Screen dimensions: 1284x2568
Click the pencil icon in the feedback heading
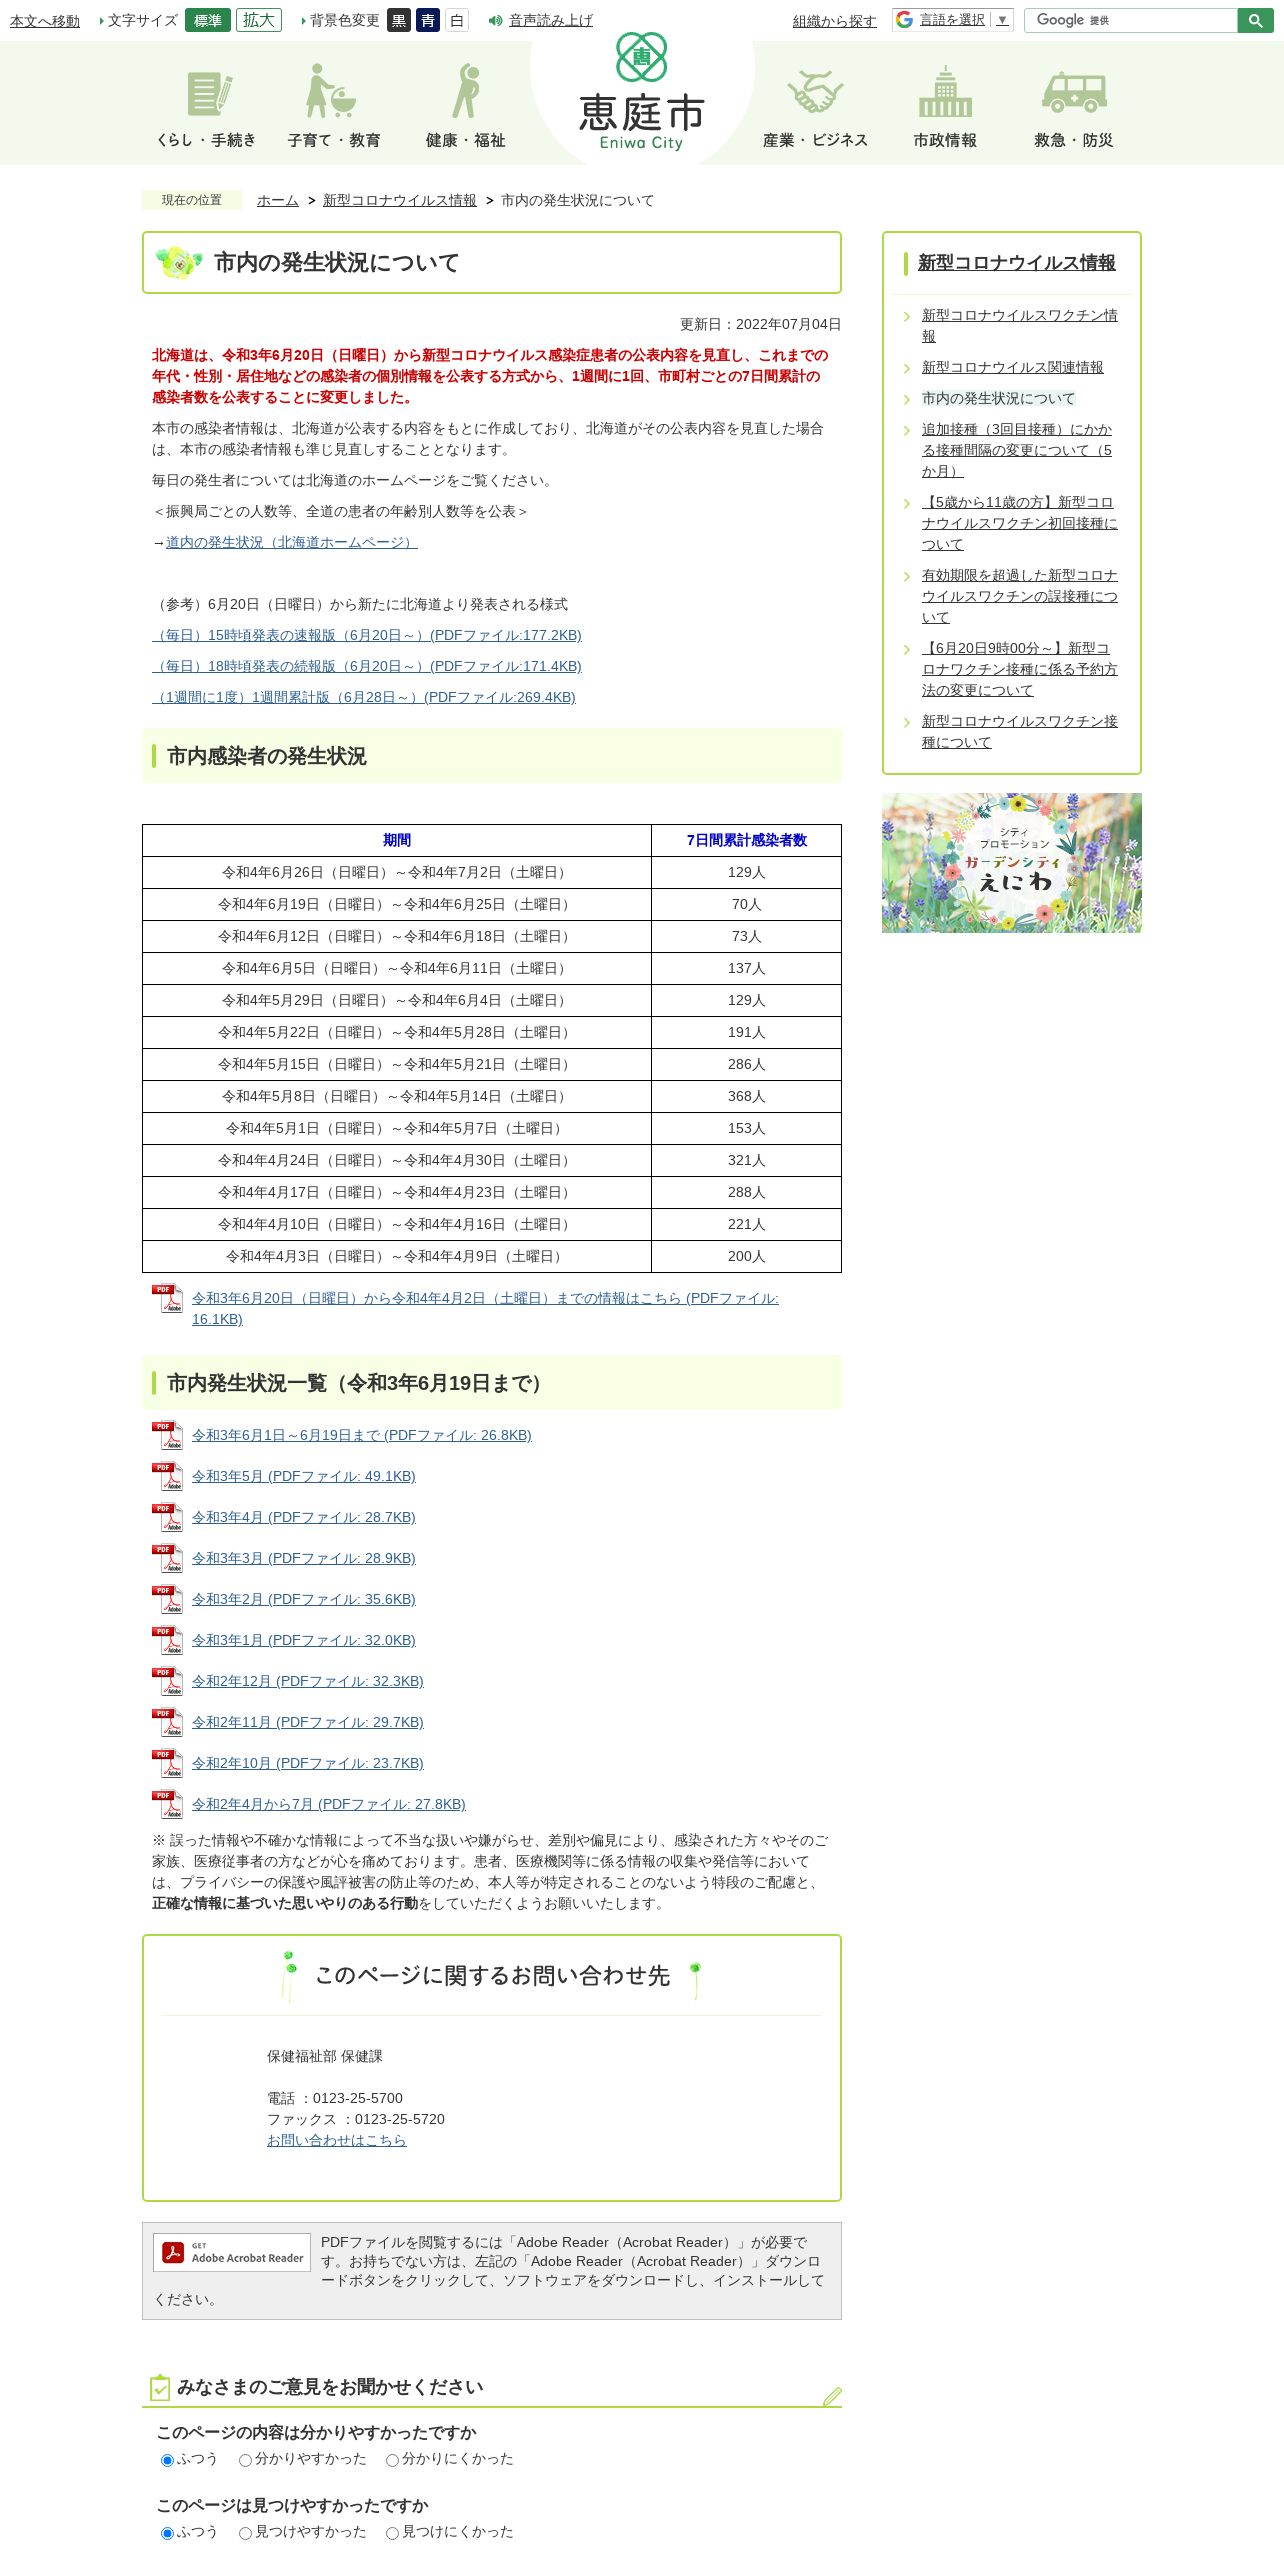[832, 2396]
